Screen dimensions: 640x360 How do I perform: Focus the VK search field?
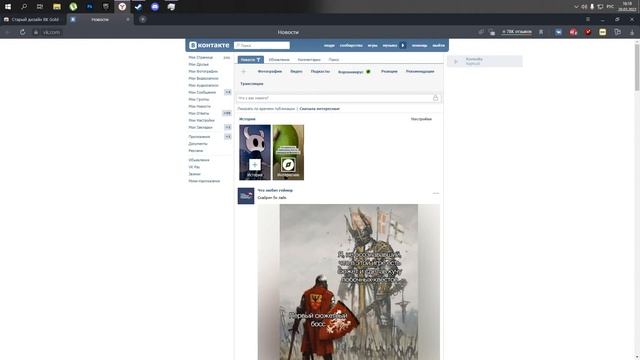[262, 45]
